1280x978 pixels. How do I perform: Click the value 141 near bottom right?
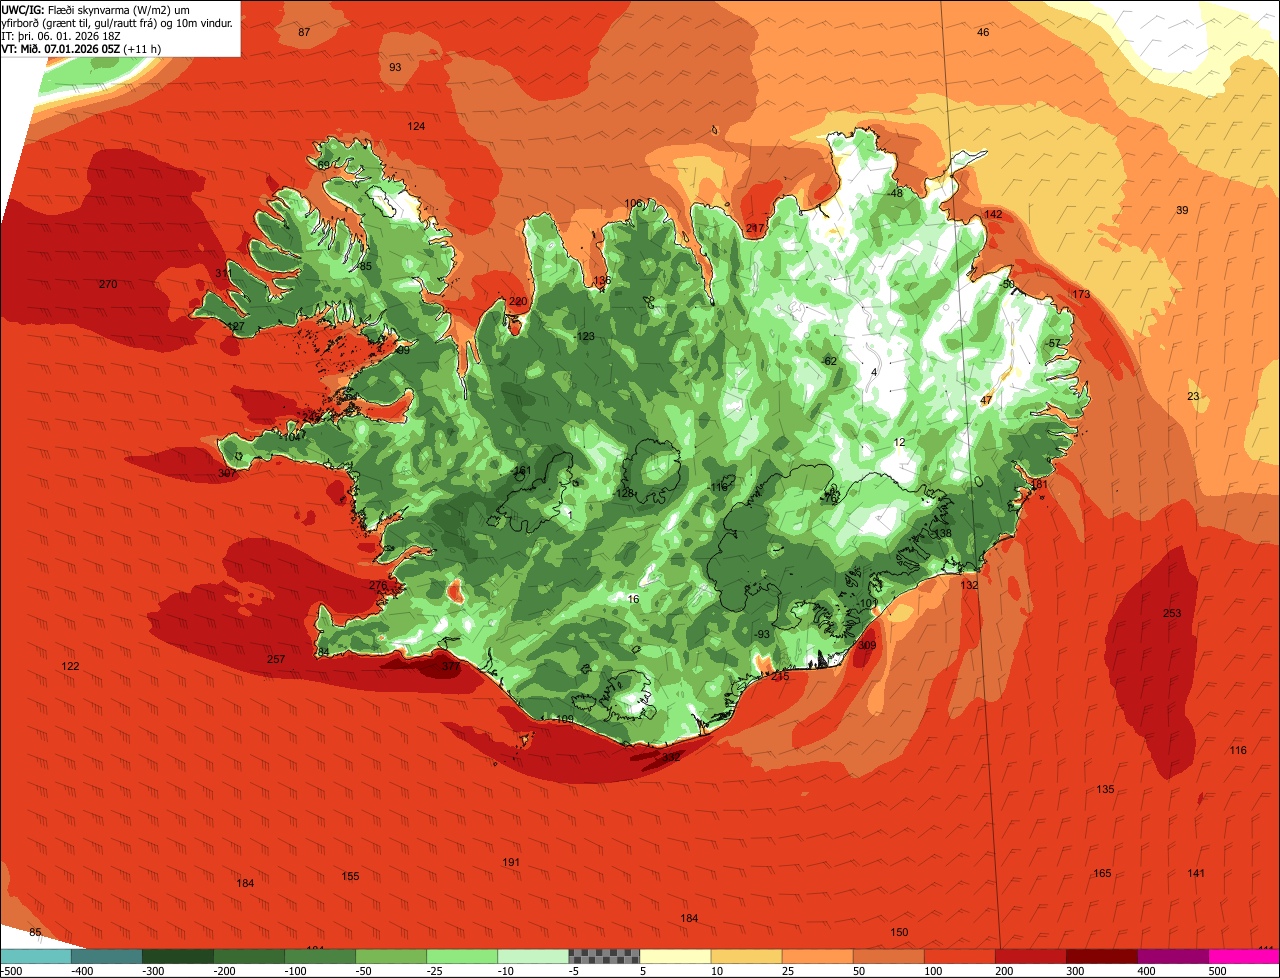coord(1196,874)
